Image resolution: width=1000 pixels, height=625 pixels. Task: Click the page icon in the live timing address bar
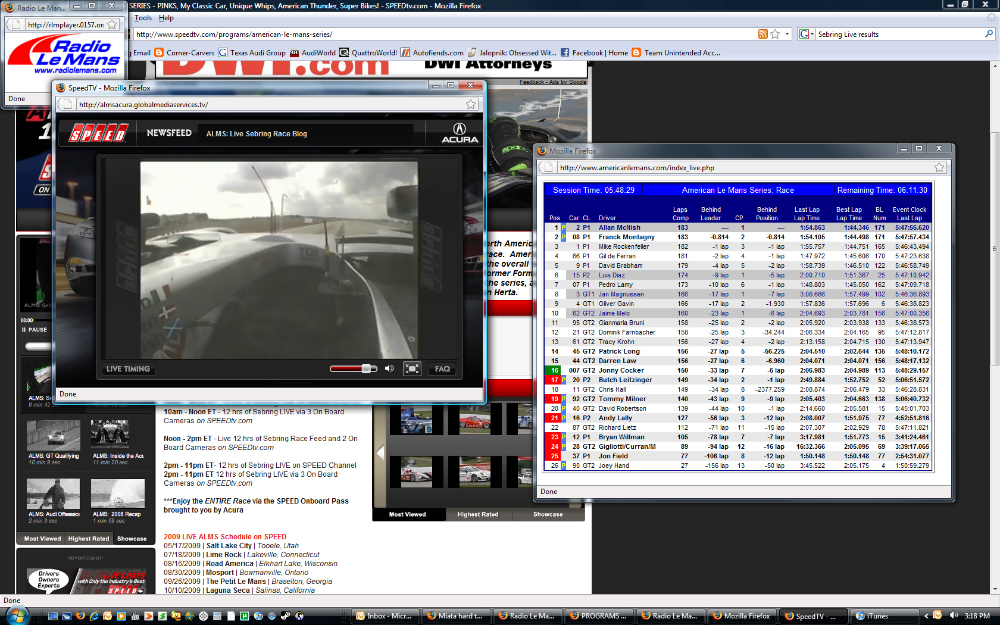coord(547,167)
